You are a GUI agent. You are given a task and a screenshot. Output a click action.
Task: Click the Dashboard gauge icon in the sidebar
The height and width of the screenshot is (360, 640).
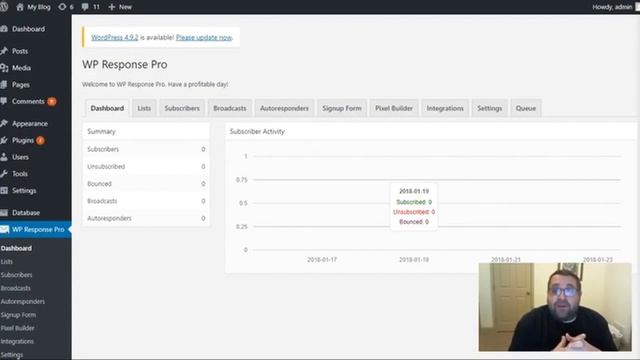pos(4,29)
